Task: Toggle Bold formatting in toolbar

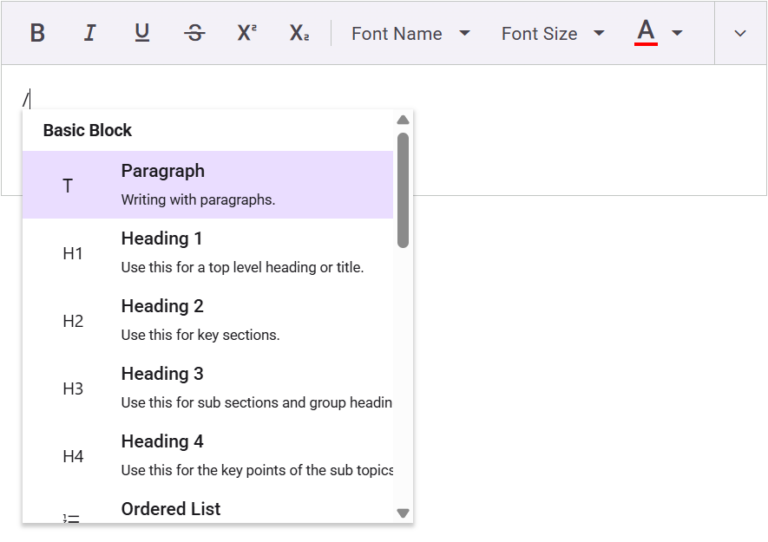Action: click(37, 33)
